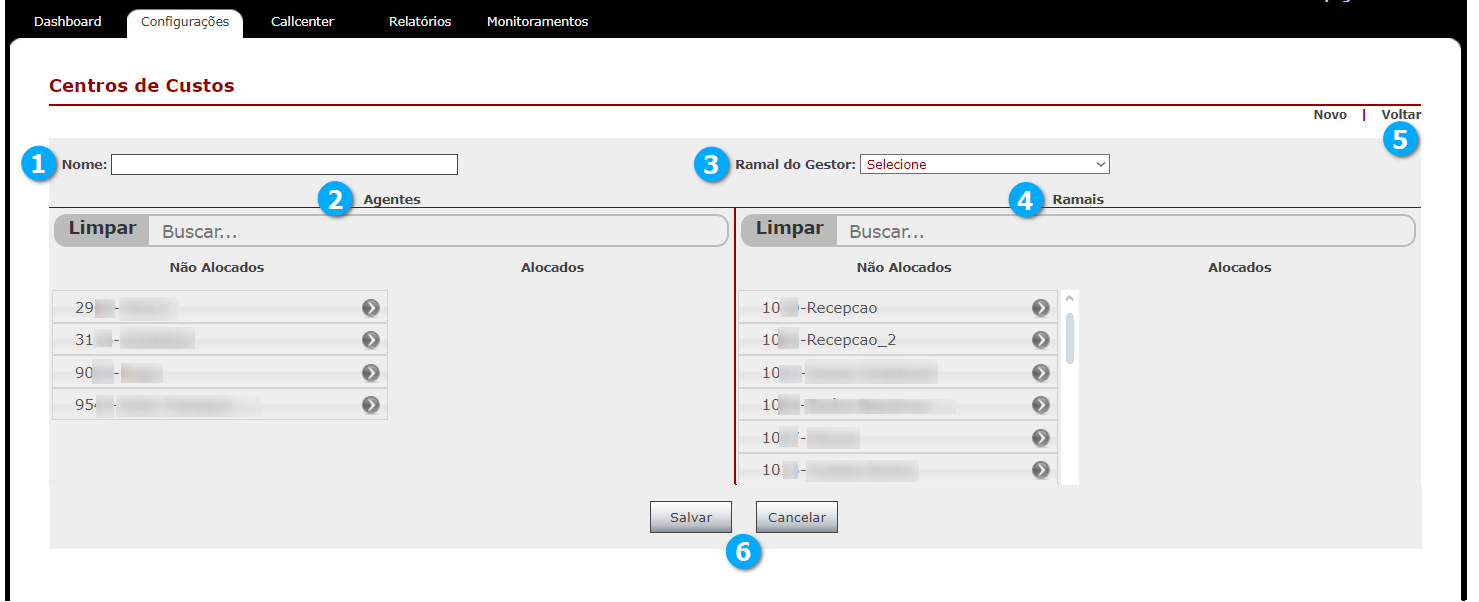Clear the Ramais search with Limpar
The height and width of the screenshot is (602, 1479).
[x=789, y=229]
